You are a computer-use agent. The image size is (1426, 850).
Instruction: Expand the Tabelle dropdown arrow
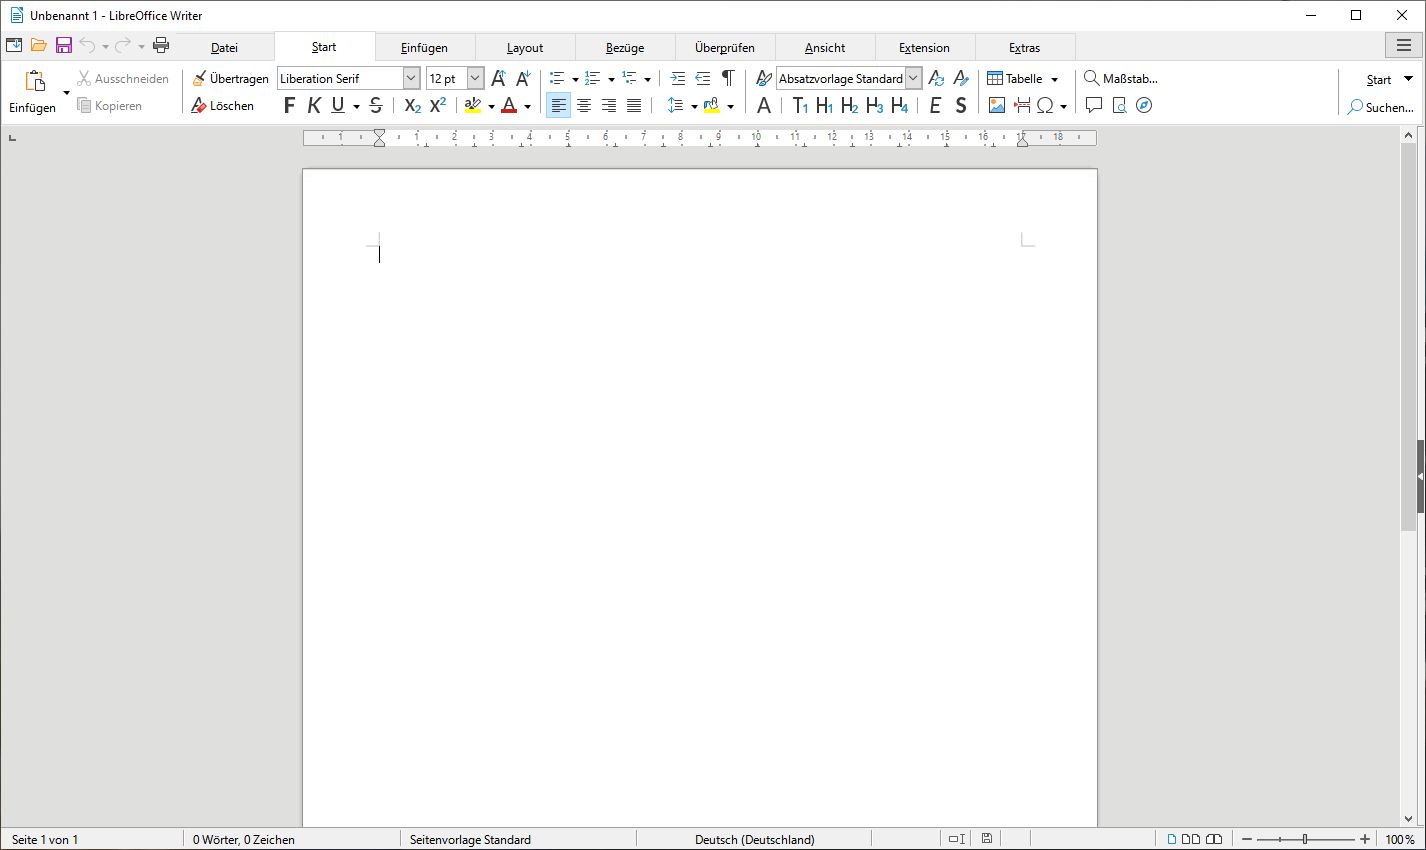(1054, 79)
